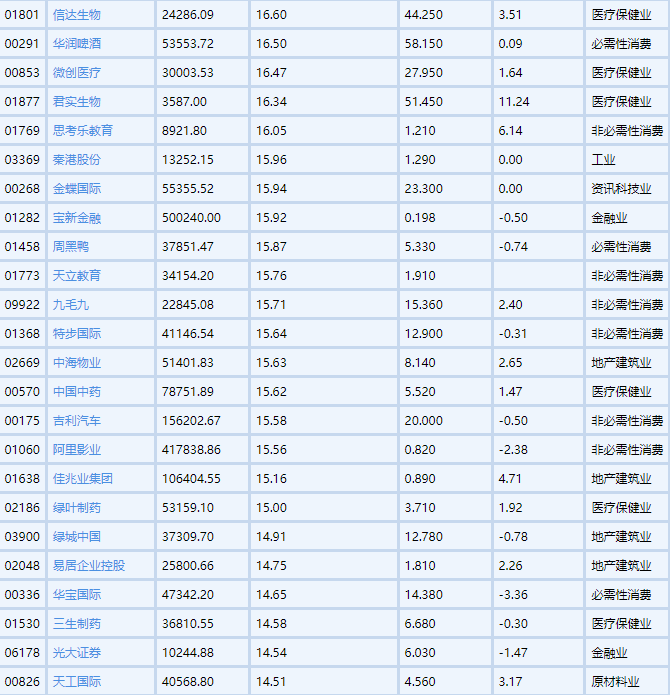
Task: Open the 金蝶国际 stock link
Action: [x=77, y=189]
